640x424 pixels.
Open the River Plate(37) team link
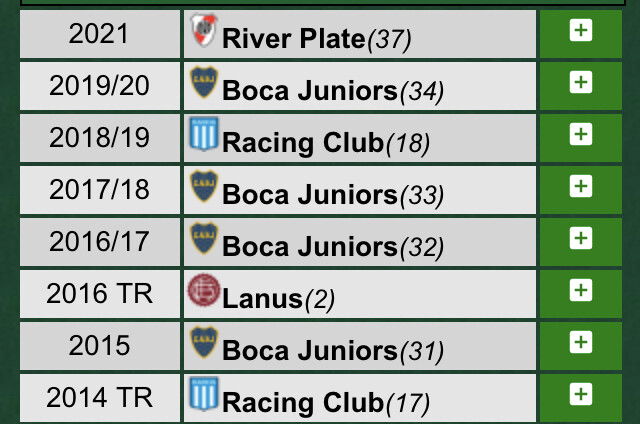pyautogui.click(x=317, y=39)
